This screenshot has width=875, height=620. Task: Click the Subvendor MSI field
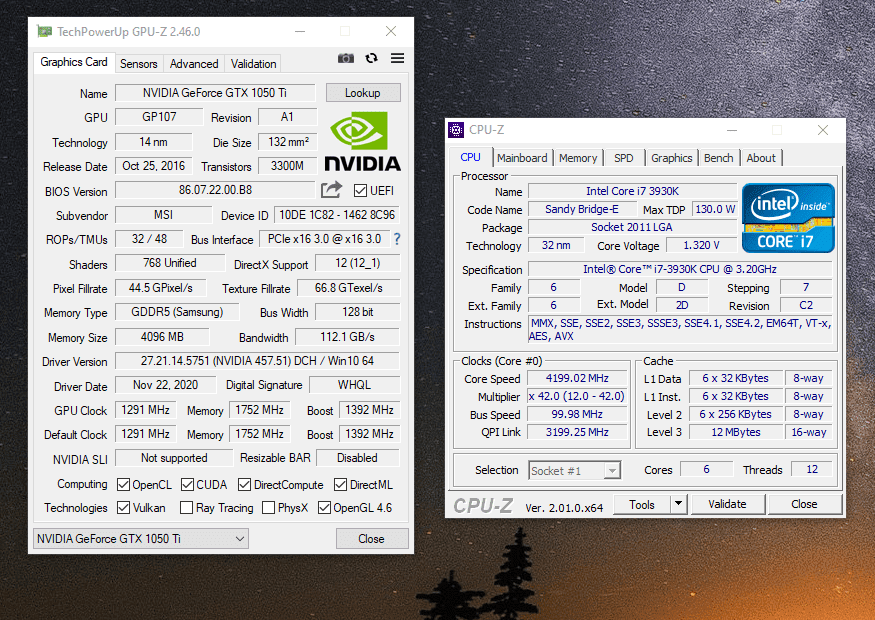coord(164,215)
